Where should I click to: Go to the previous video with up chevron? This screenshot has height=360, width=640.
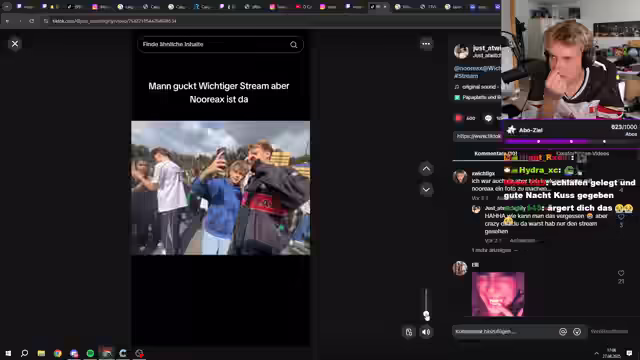point(426,169)
